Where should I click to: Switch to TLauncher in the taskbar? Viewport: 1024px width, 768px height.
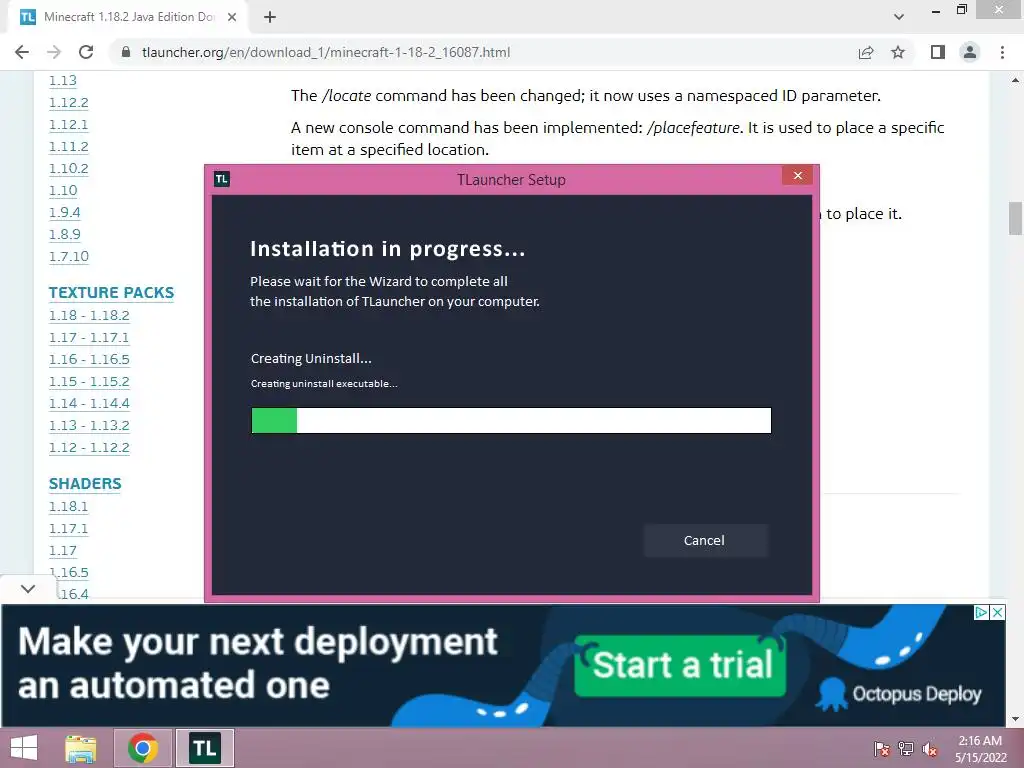pyautogui.click(x=205, y=748)
